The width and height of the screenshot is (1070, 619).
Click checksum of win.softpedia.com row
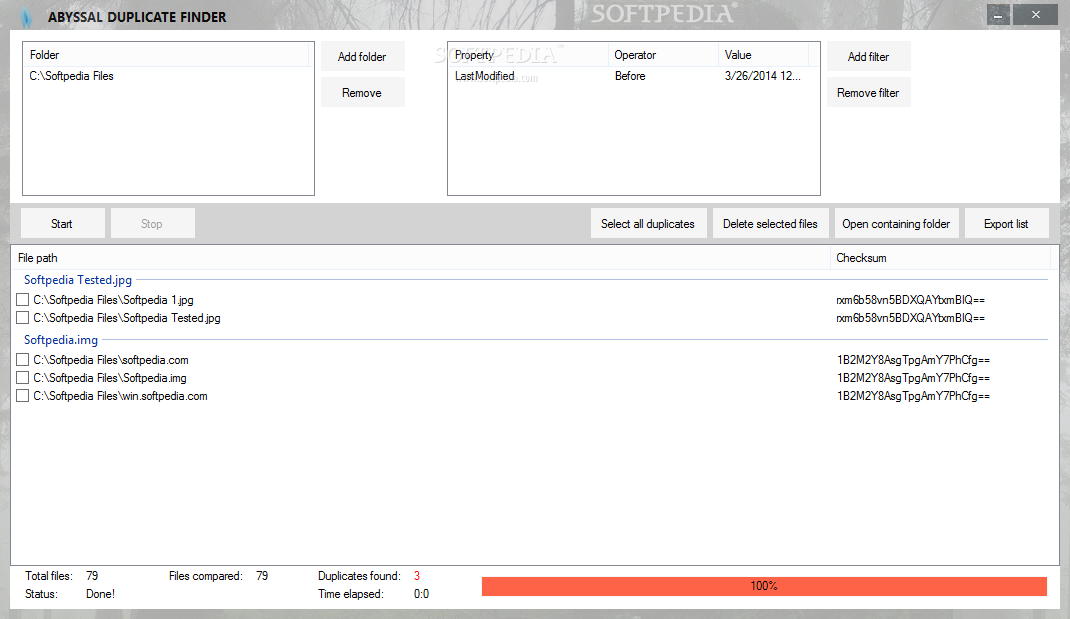[x=913, y=396]
